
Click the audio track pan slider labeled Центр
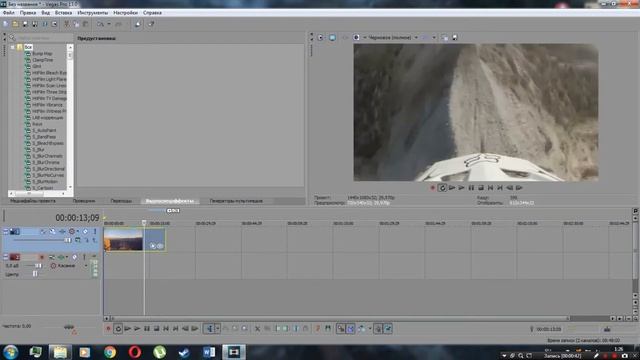point(35,274)
